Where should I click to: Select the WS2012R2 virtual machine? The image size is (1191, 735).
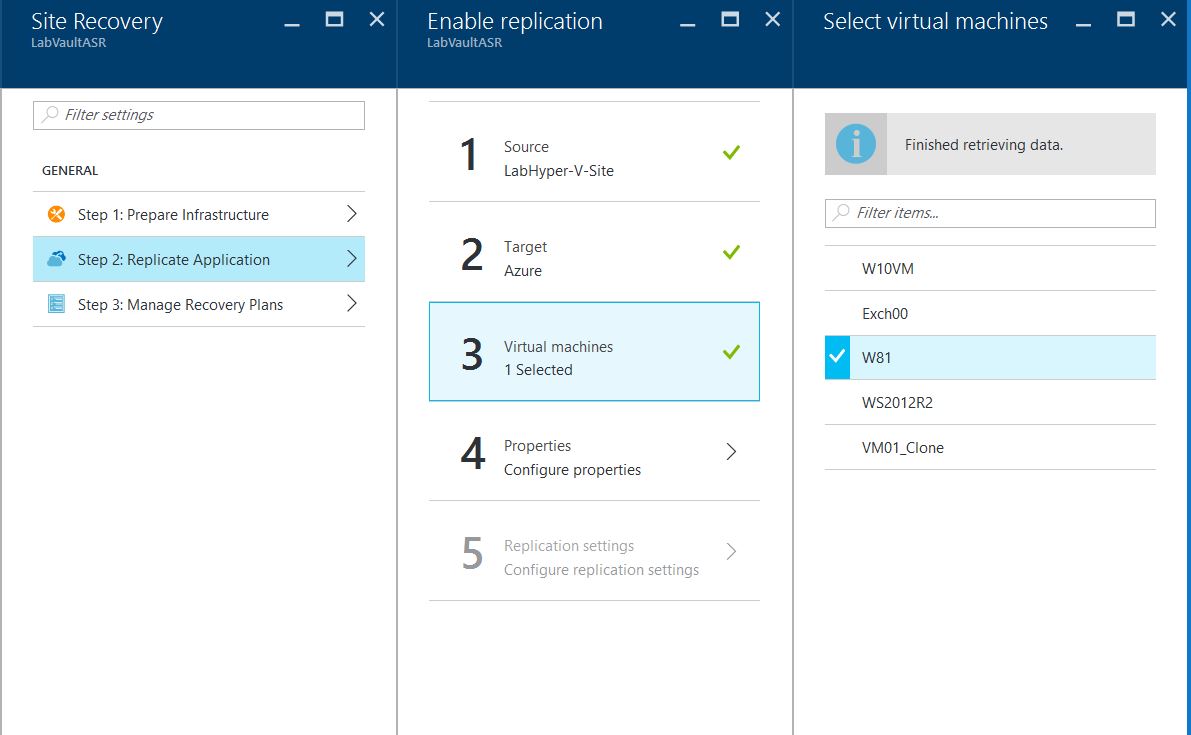[x=897, y=402]
